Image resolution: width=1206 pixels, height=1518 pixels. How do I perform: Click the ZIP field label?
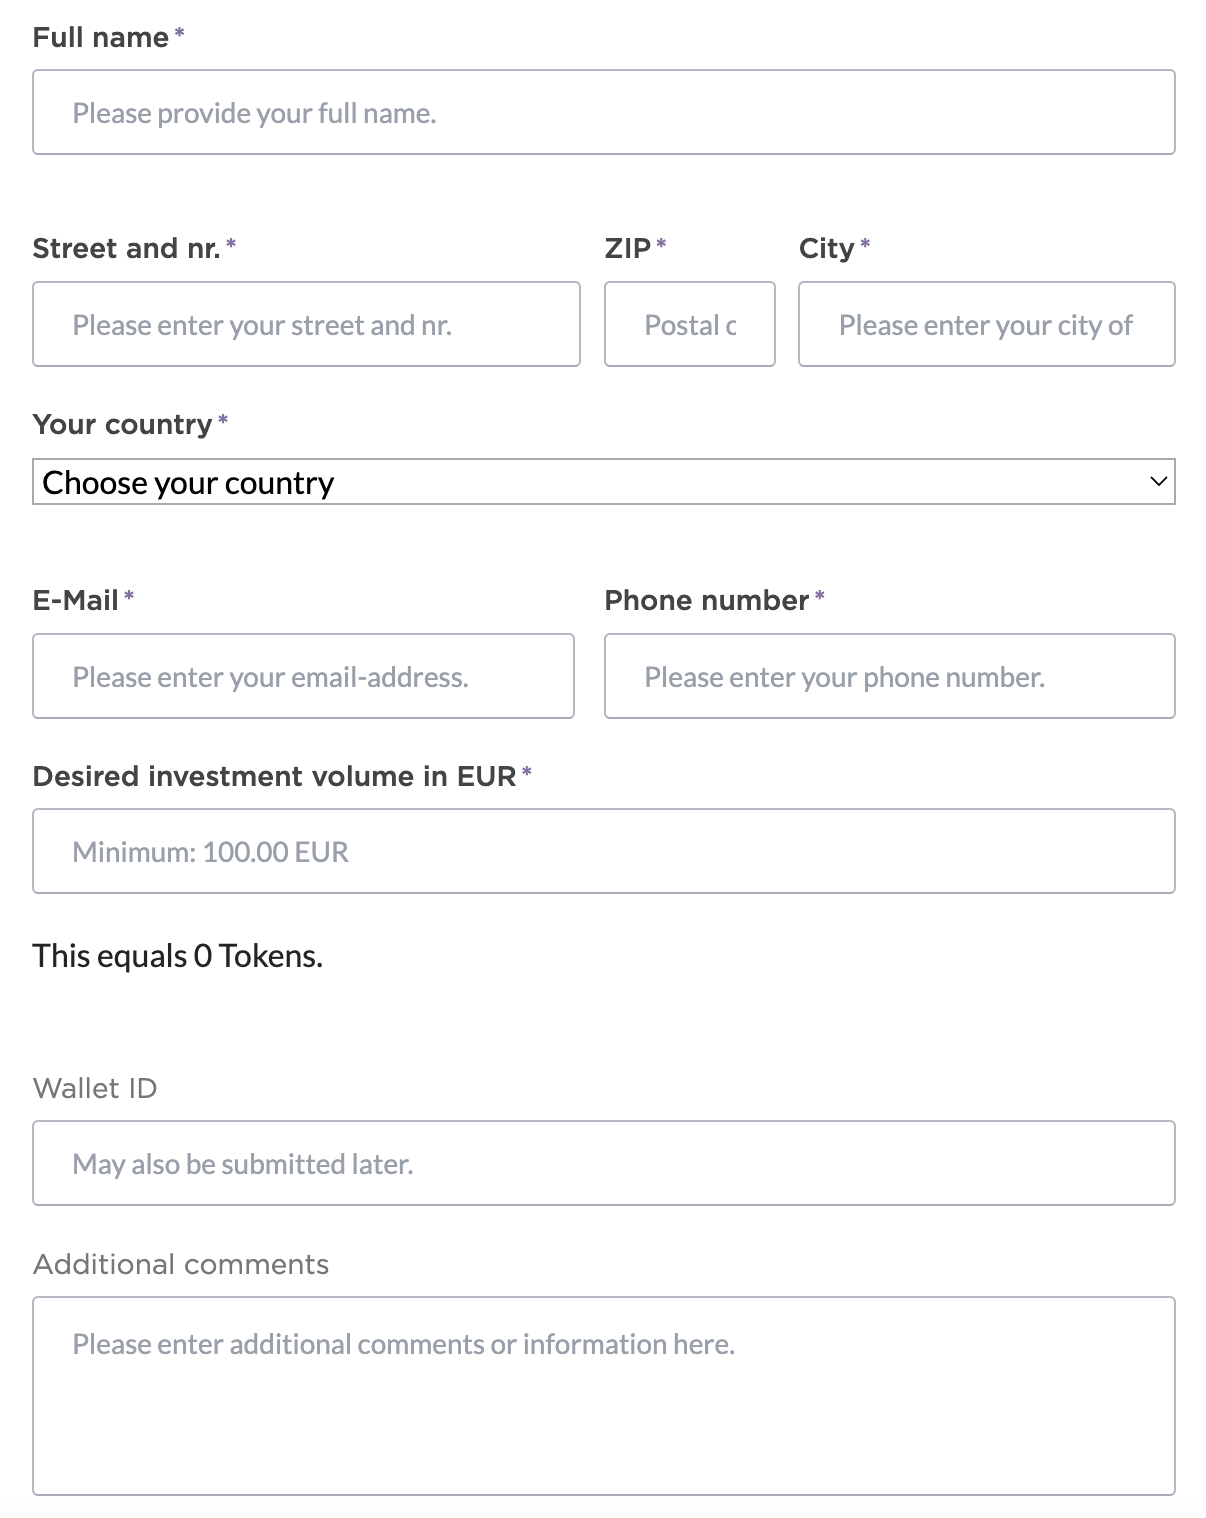pyautogui.click(x=628, y=249)
